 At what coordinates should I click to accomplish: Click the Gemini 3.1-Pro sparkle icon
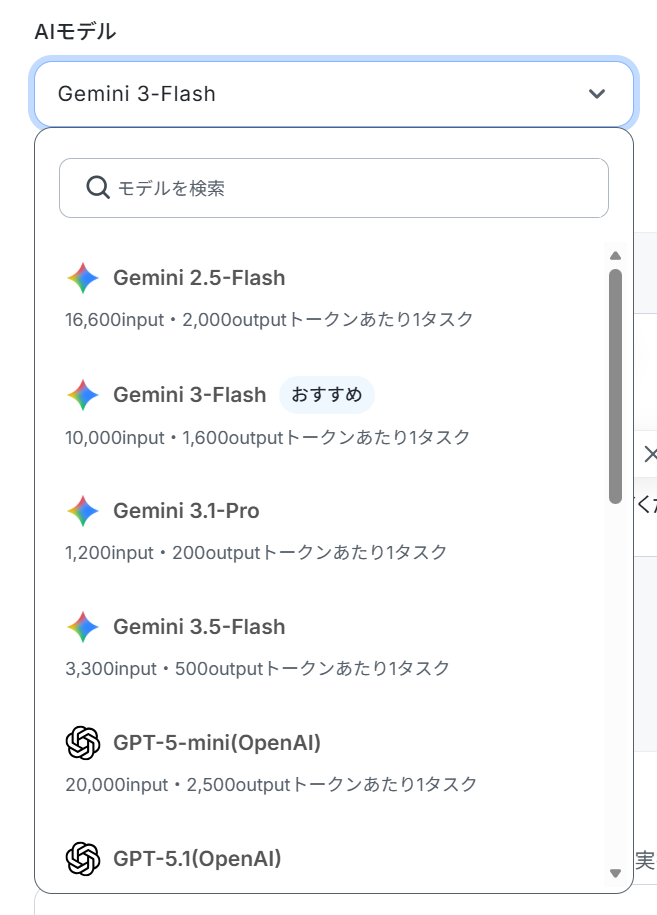[x=83, y=511]
